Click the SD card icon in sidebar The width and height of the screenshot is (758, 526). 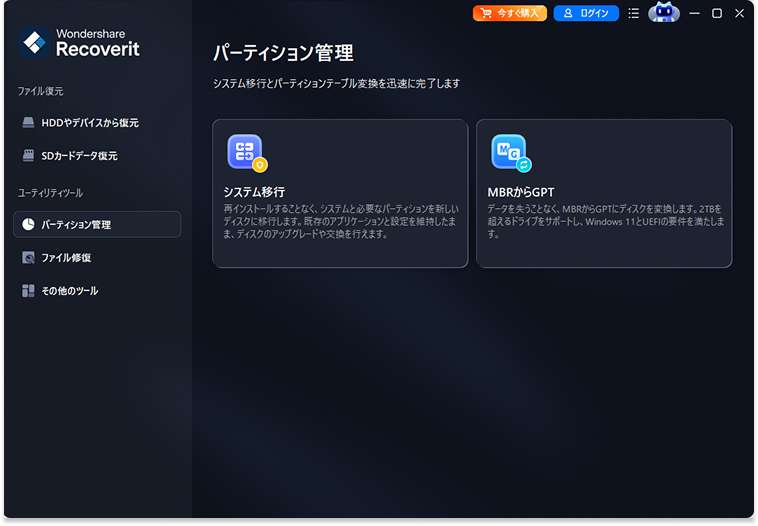click(29, 155)
